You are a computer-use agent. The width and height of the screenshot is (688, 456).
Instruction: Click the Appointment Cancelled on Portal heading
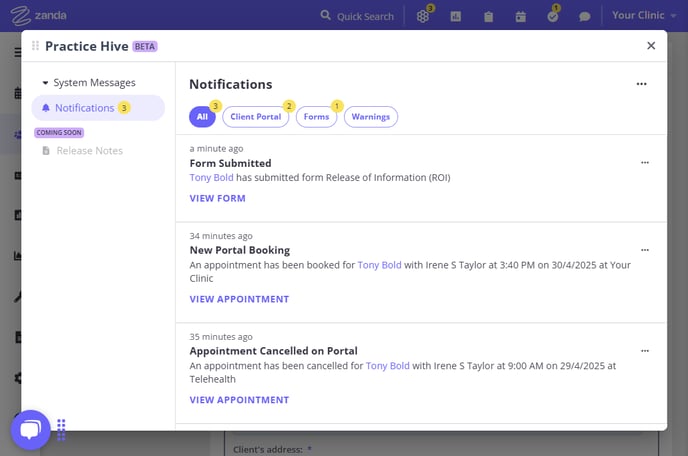click(x=273, y=351)
